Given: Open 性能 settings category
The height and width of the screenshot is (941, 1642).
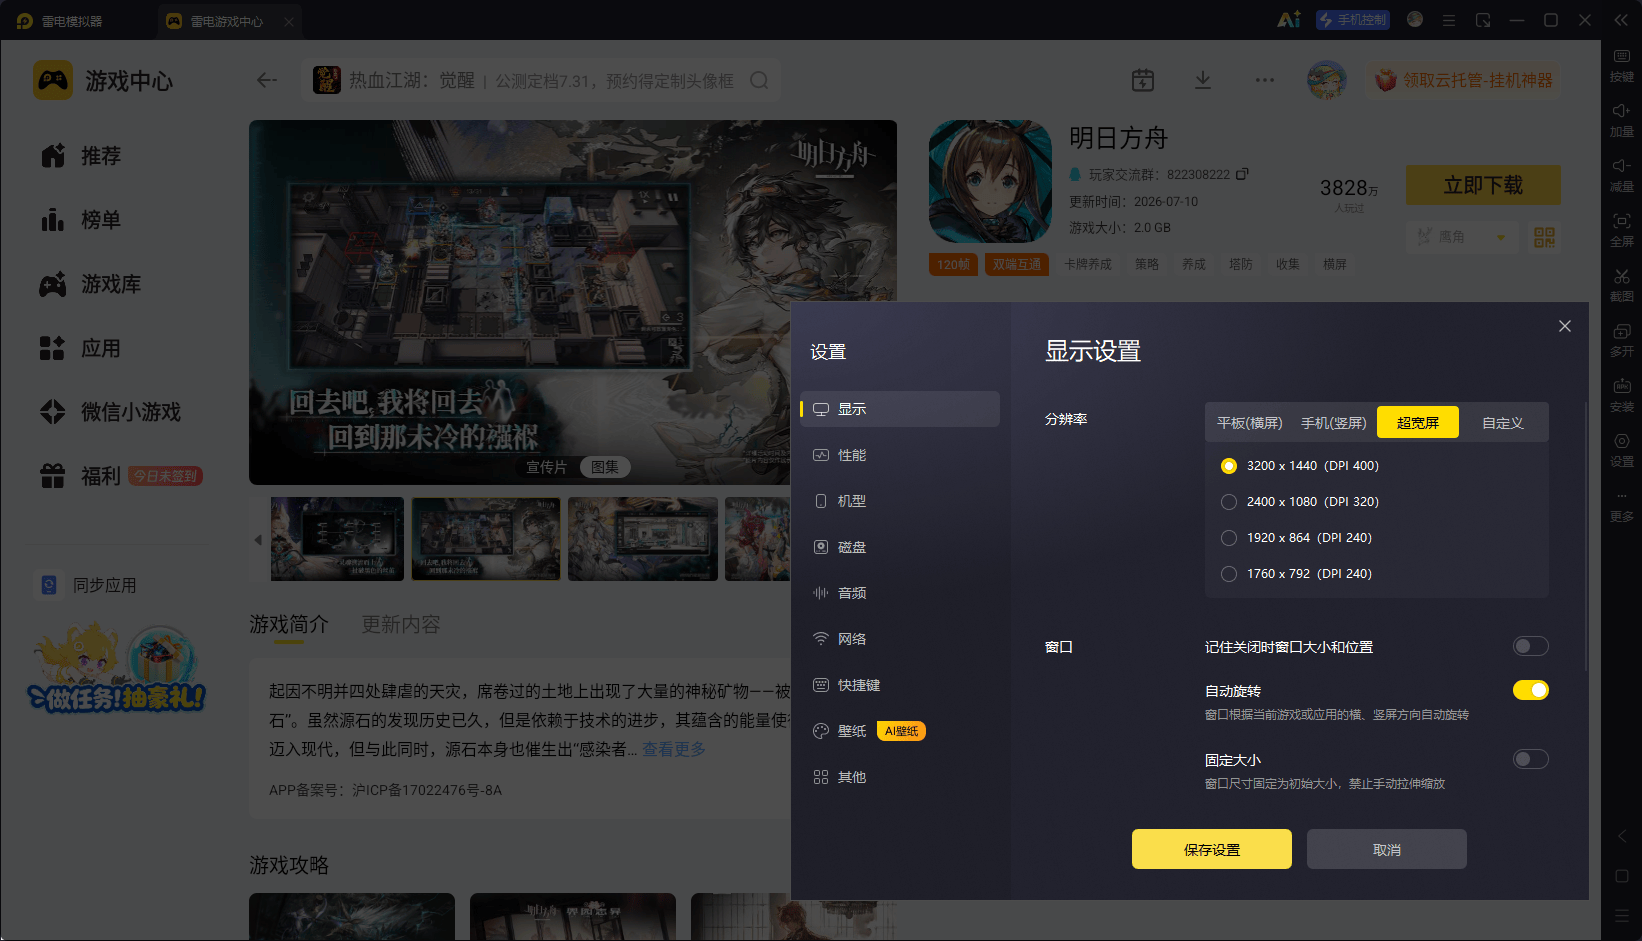Looking at the screenshot, I should tap(900, 455).
